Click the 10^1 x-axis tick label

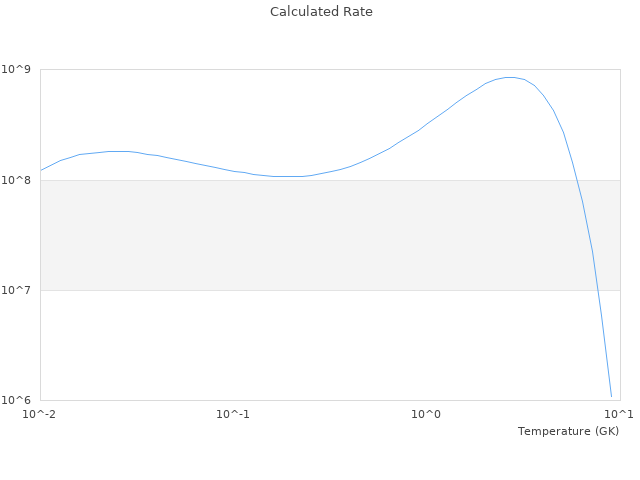(x=620, y=414)
